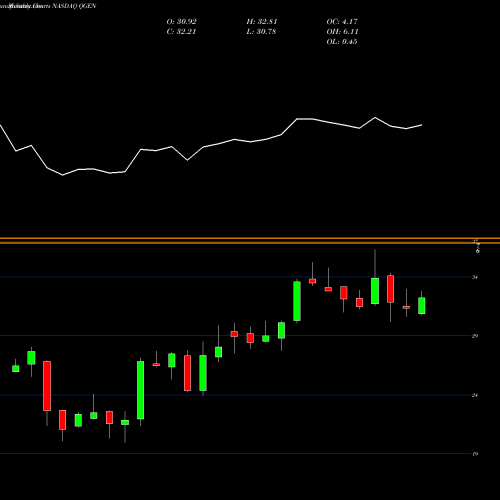This screenshot has height=500, width=500.
Task: Click the 'C: 32.21' close value
Action: (181, 32)
